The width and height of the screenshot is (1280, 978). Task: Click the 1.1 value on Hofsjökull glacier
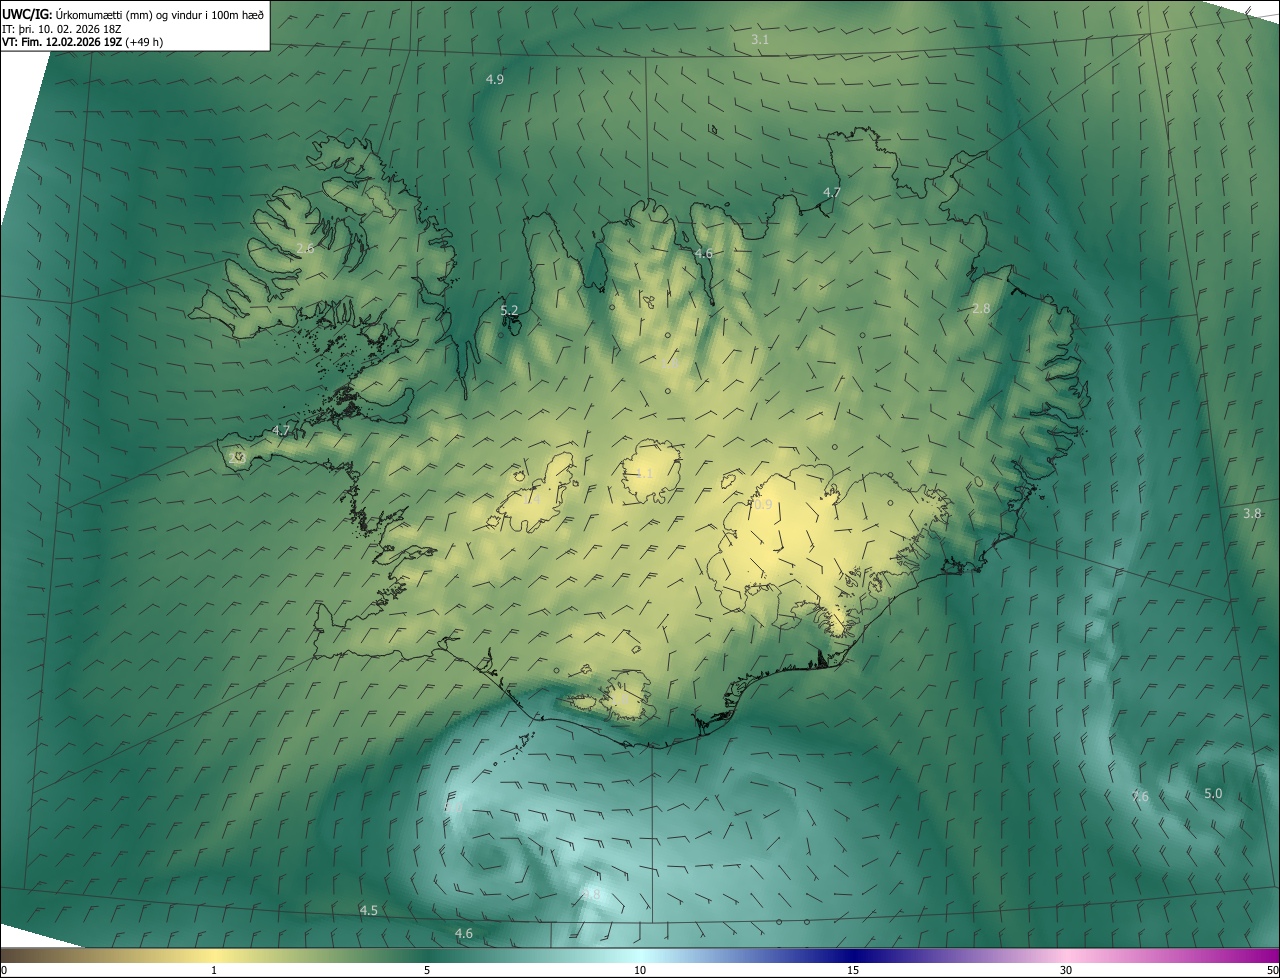pos(643,473)
